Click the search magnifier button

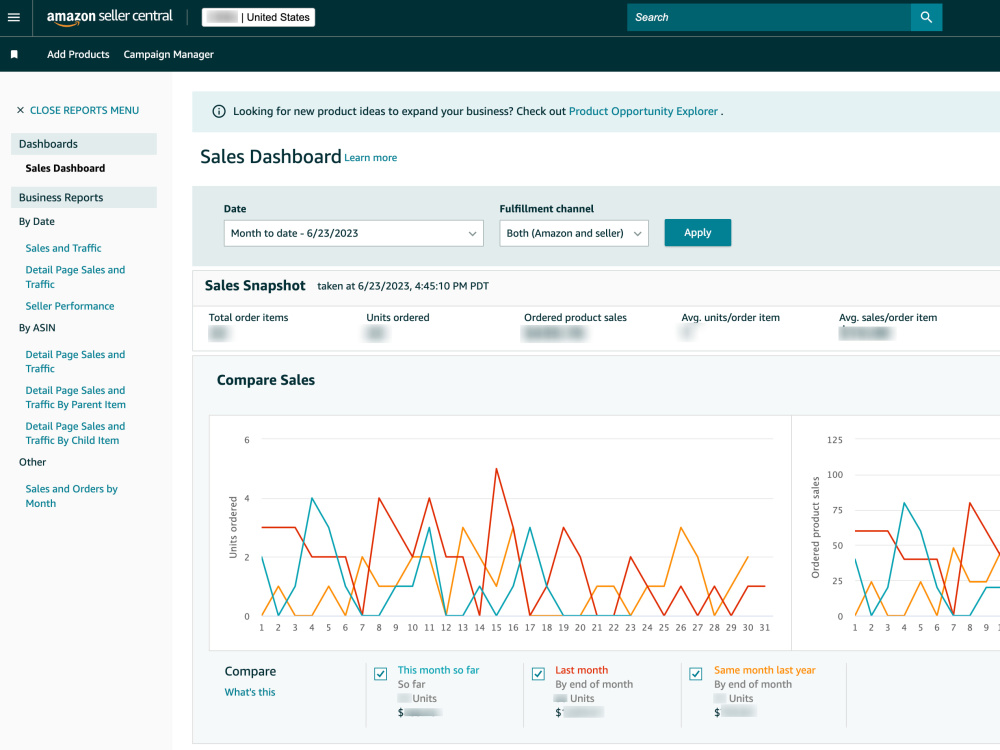[926, 17]
